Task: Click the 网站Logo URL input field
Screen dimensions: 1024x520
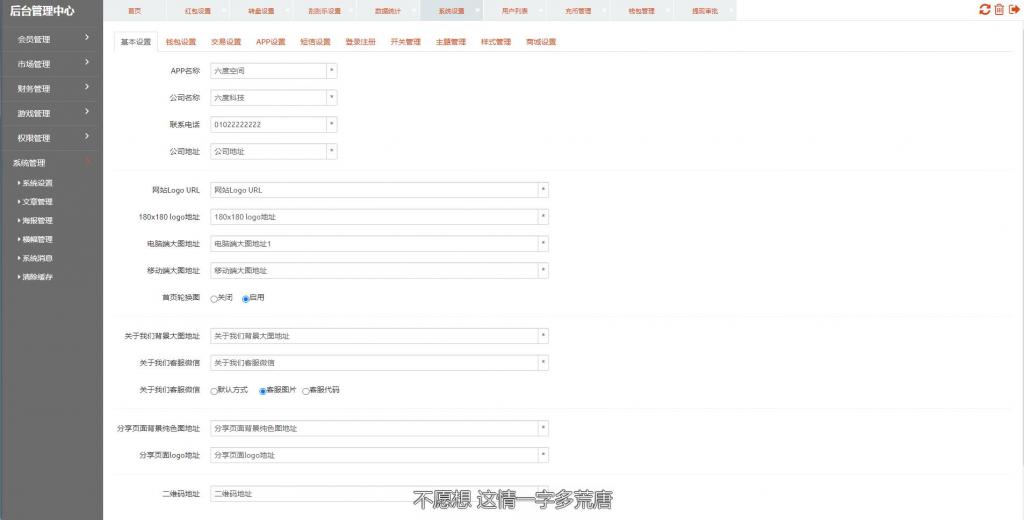Action: [x=373, y=190]
